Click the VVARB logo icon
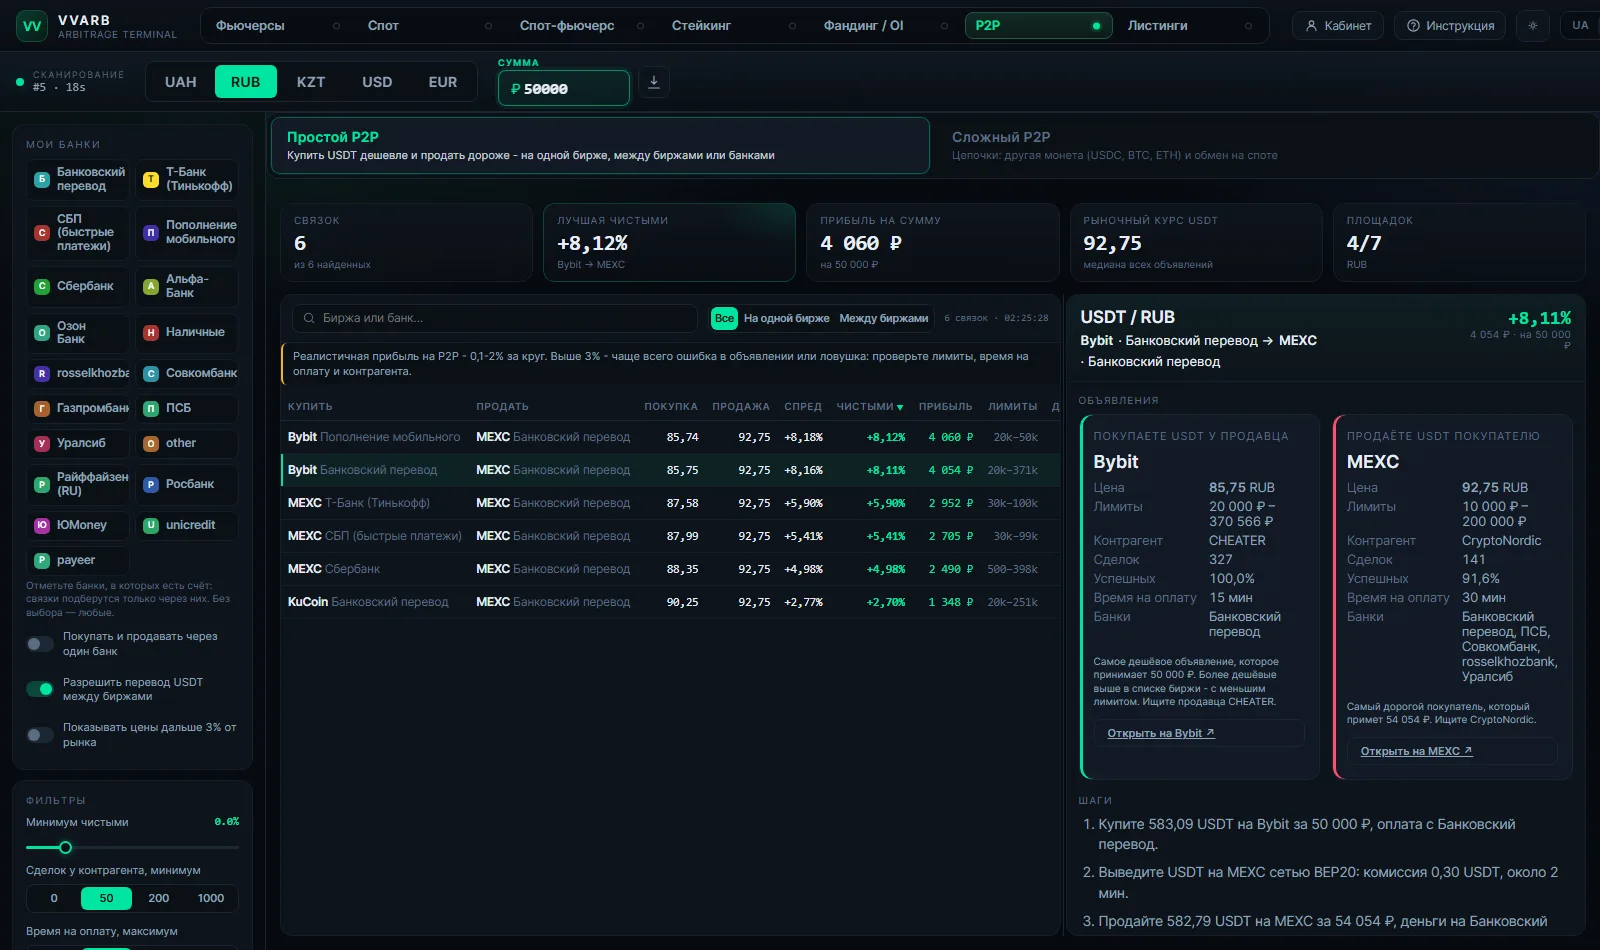Viewport: 1600px width, 950px height. click(x=32, y=26)
